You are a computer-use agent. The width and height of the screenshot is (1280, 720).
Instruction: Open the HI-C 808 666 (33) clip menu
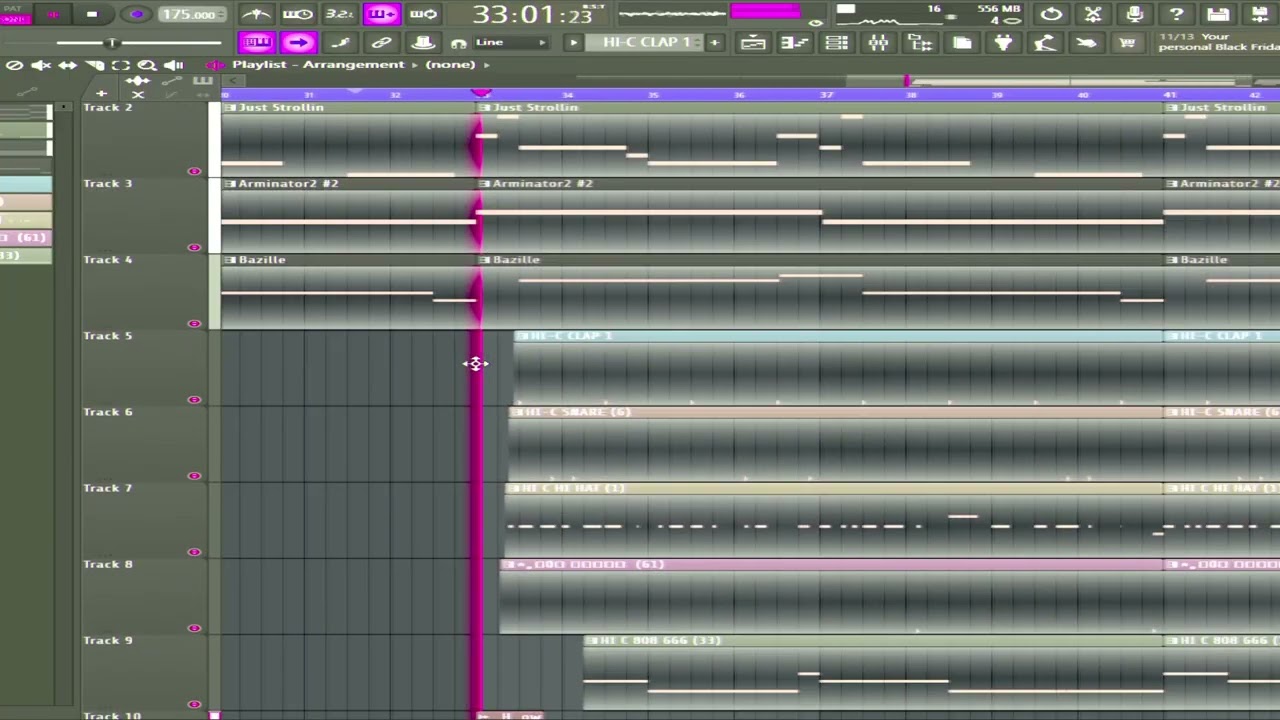click(591, 640)
